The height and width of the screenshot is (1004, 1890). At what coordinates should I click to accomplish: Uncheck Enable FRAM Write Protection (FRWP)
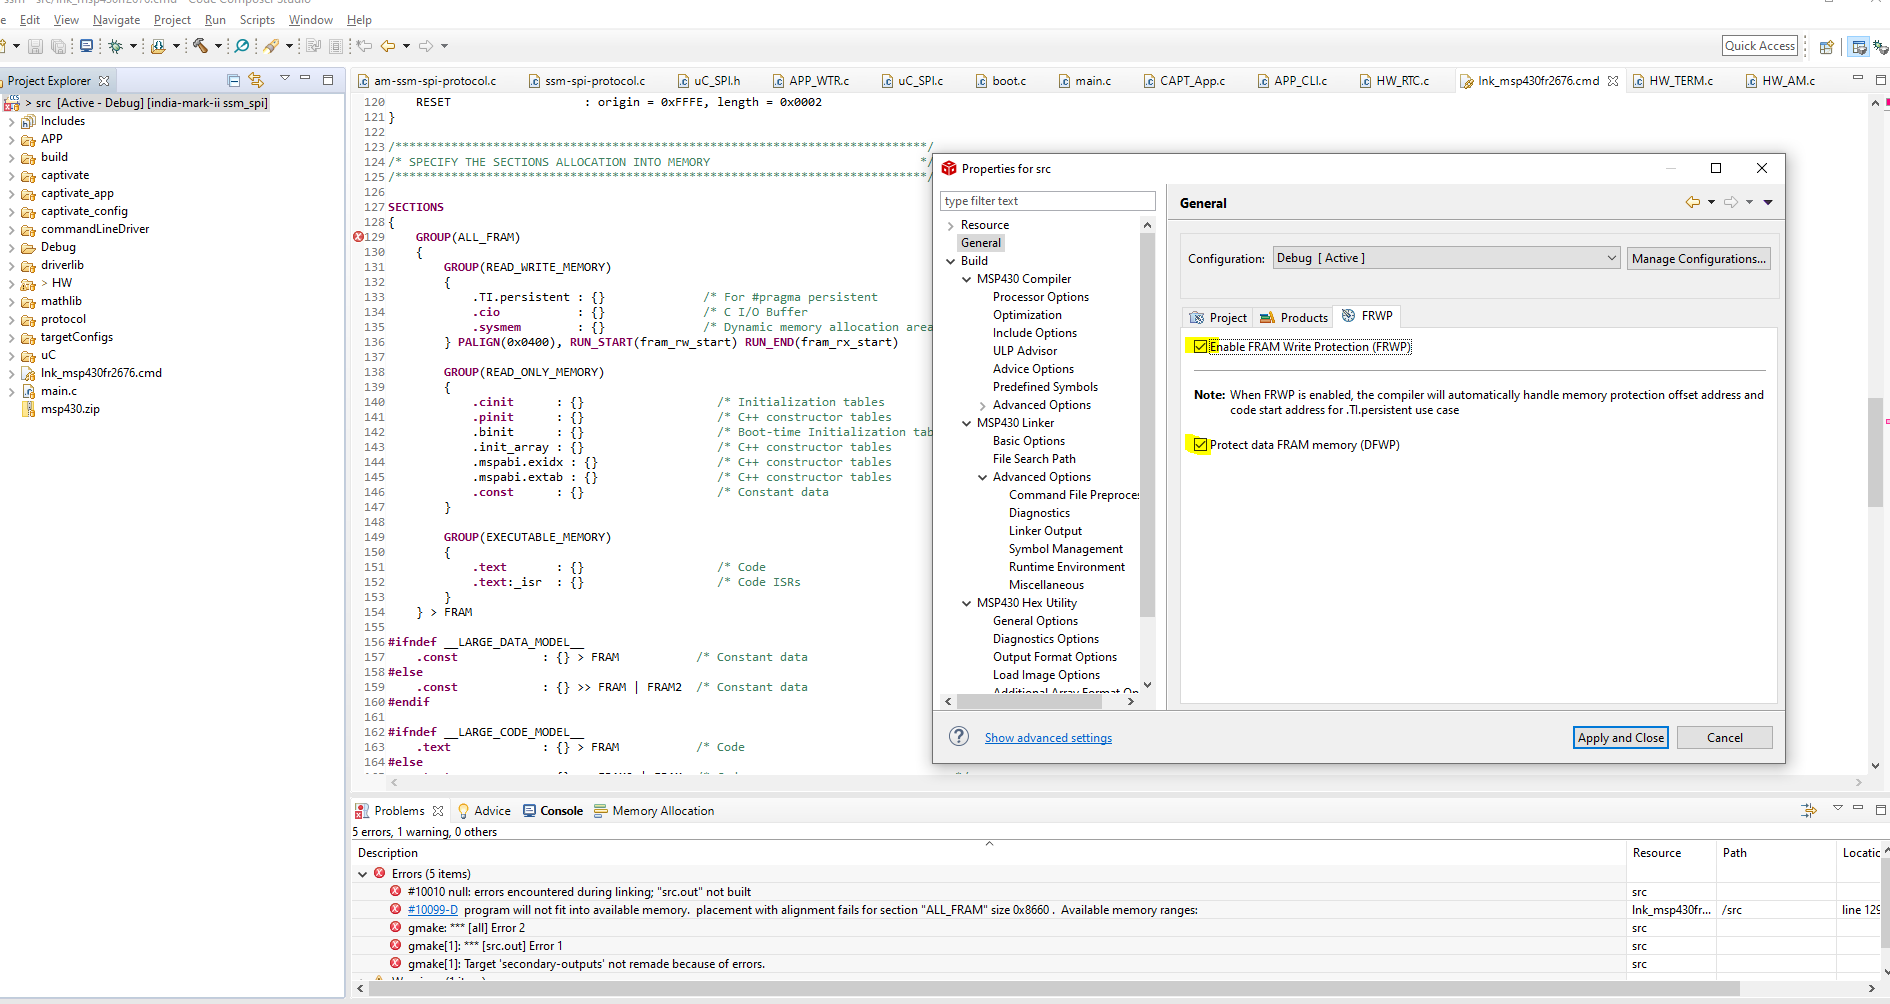[x=1200, y=347]
